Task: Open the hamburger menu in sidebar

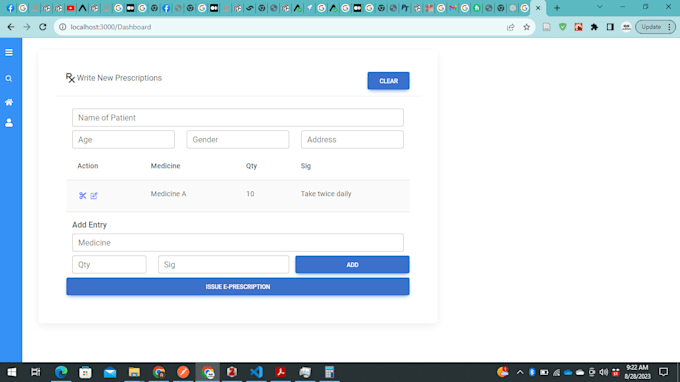Action: pos(9,52)
